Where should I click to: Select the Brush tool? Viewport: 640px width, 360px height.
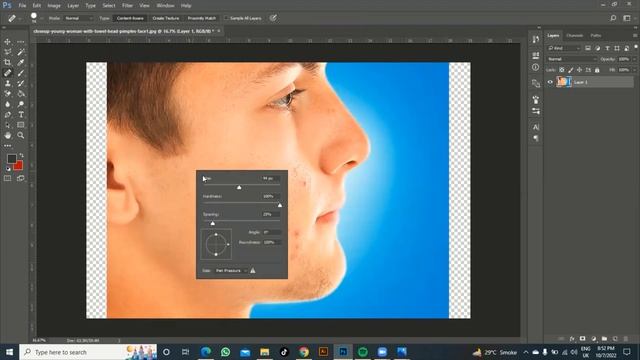click(x=20, y=73)
